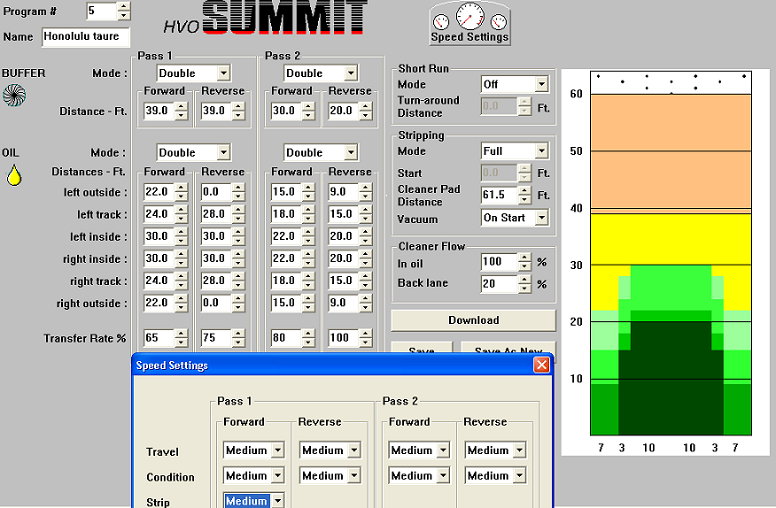Click the Name field Honolulu taure
The height and width of the screenshot is (508, 776).
86,37
